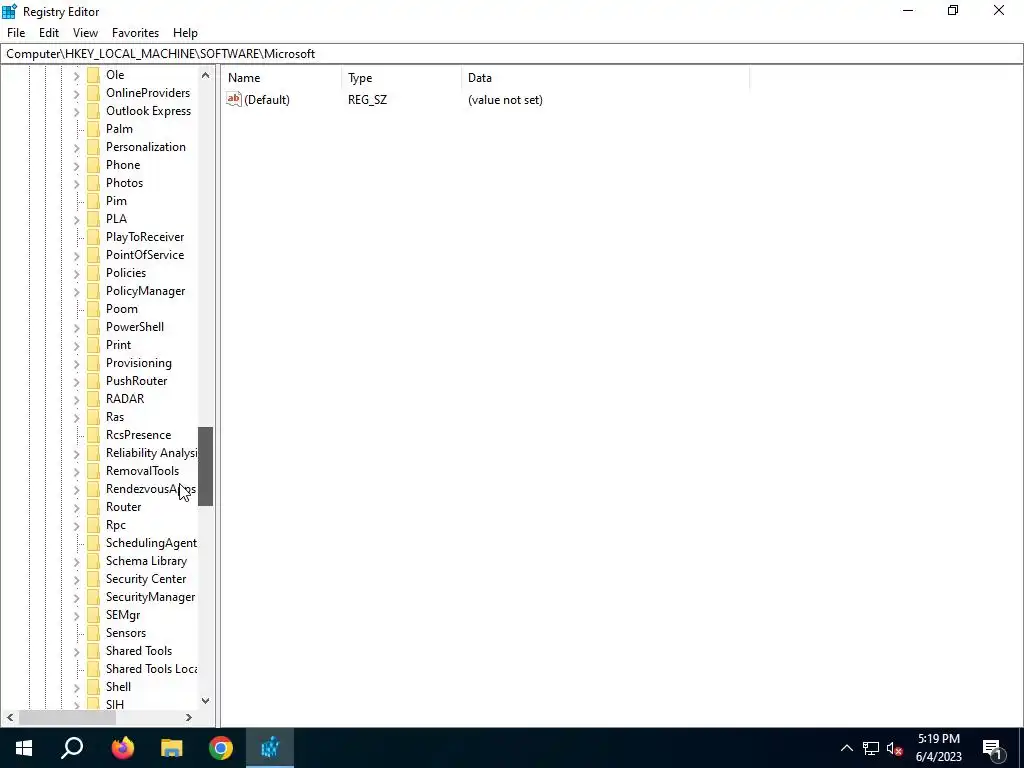The height and width of the screenshot is (768, 1024).
Task: Show hidden system tray icons
Action: coord(846,748)
